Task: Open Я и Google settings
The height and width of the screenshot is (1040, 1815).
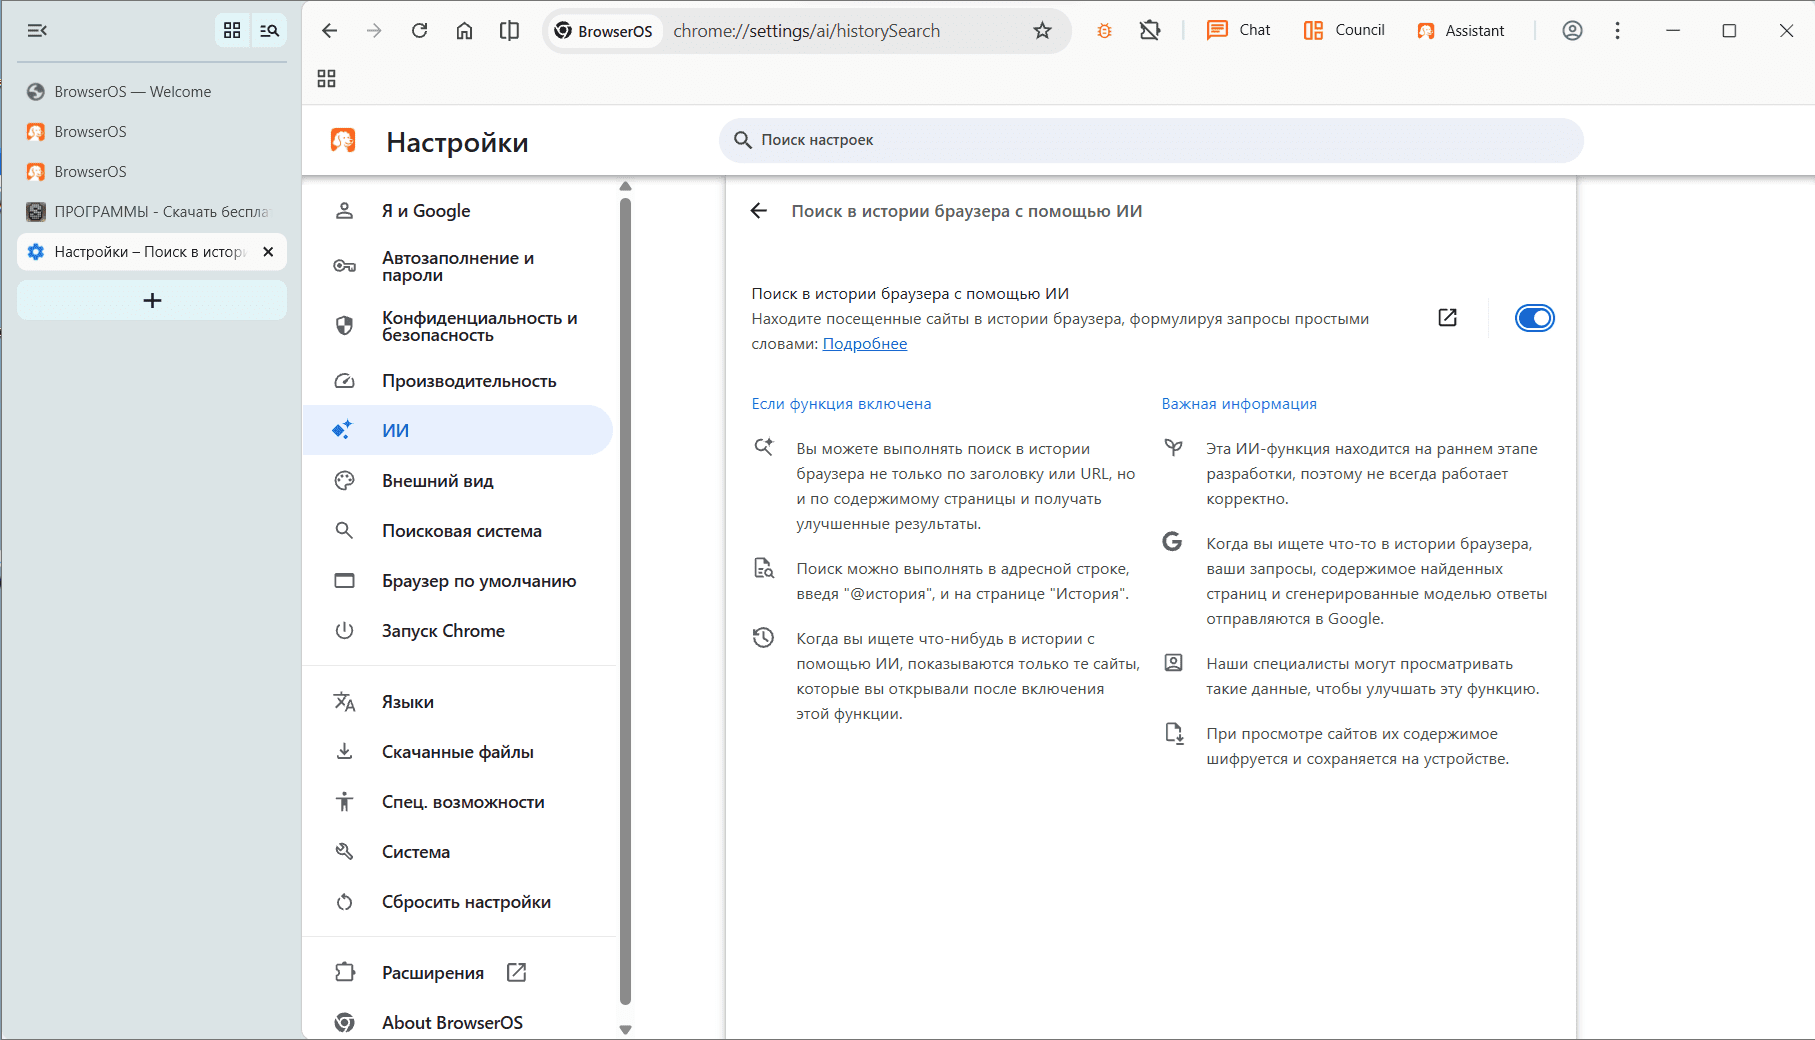Action: (458, 211)
